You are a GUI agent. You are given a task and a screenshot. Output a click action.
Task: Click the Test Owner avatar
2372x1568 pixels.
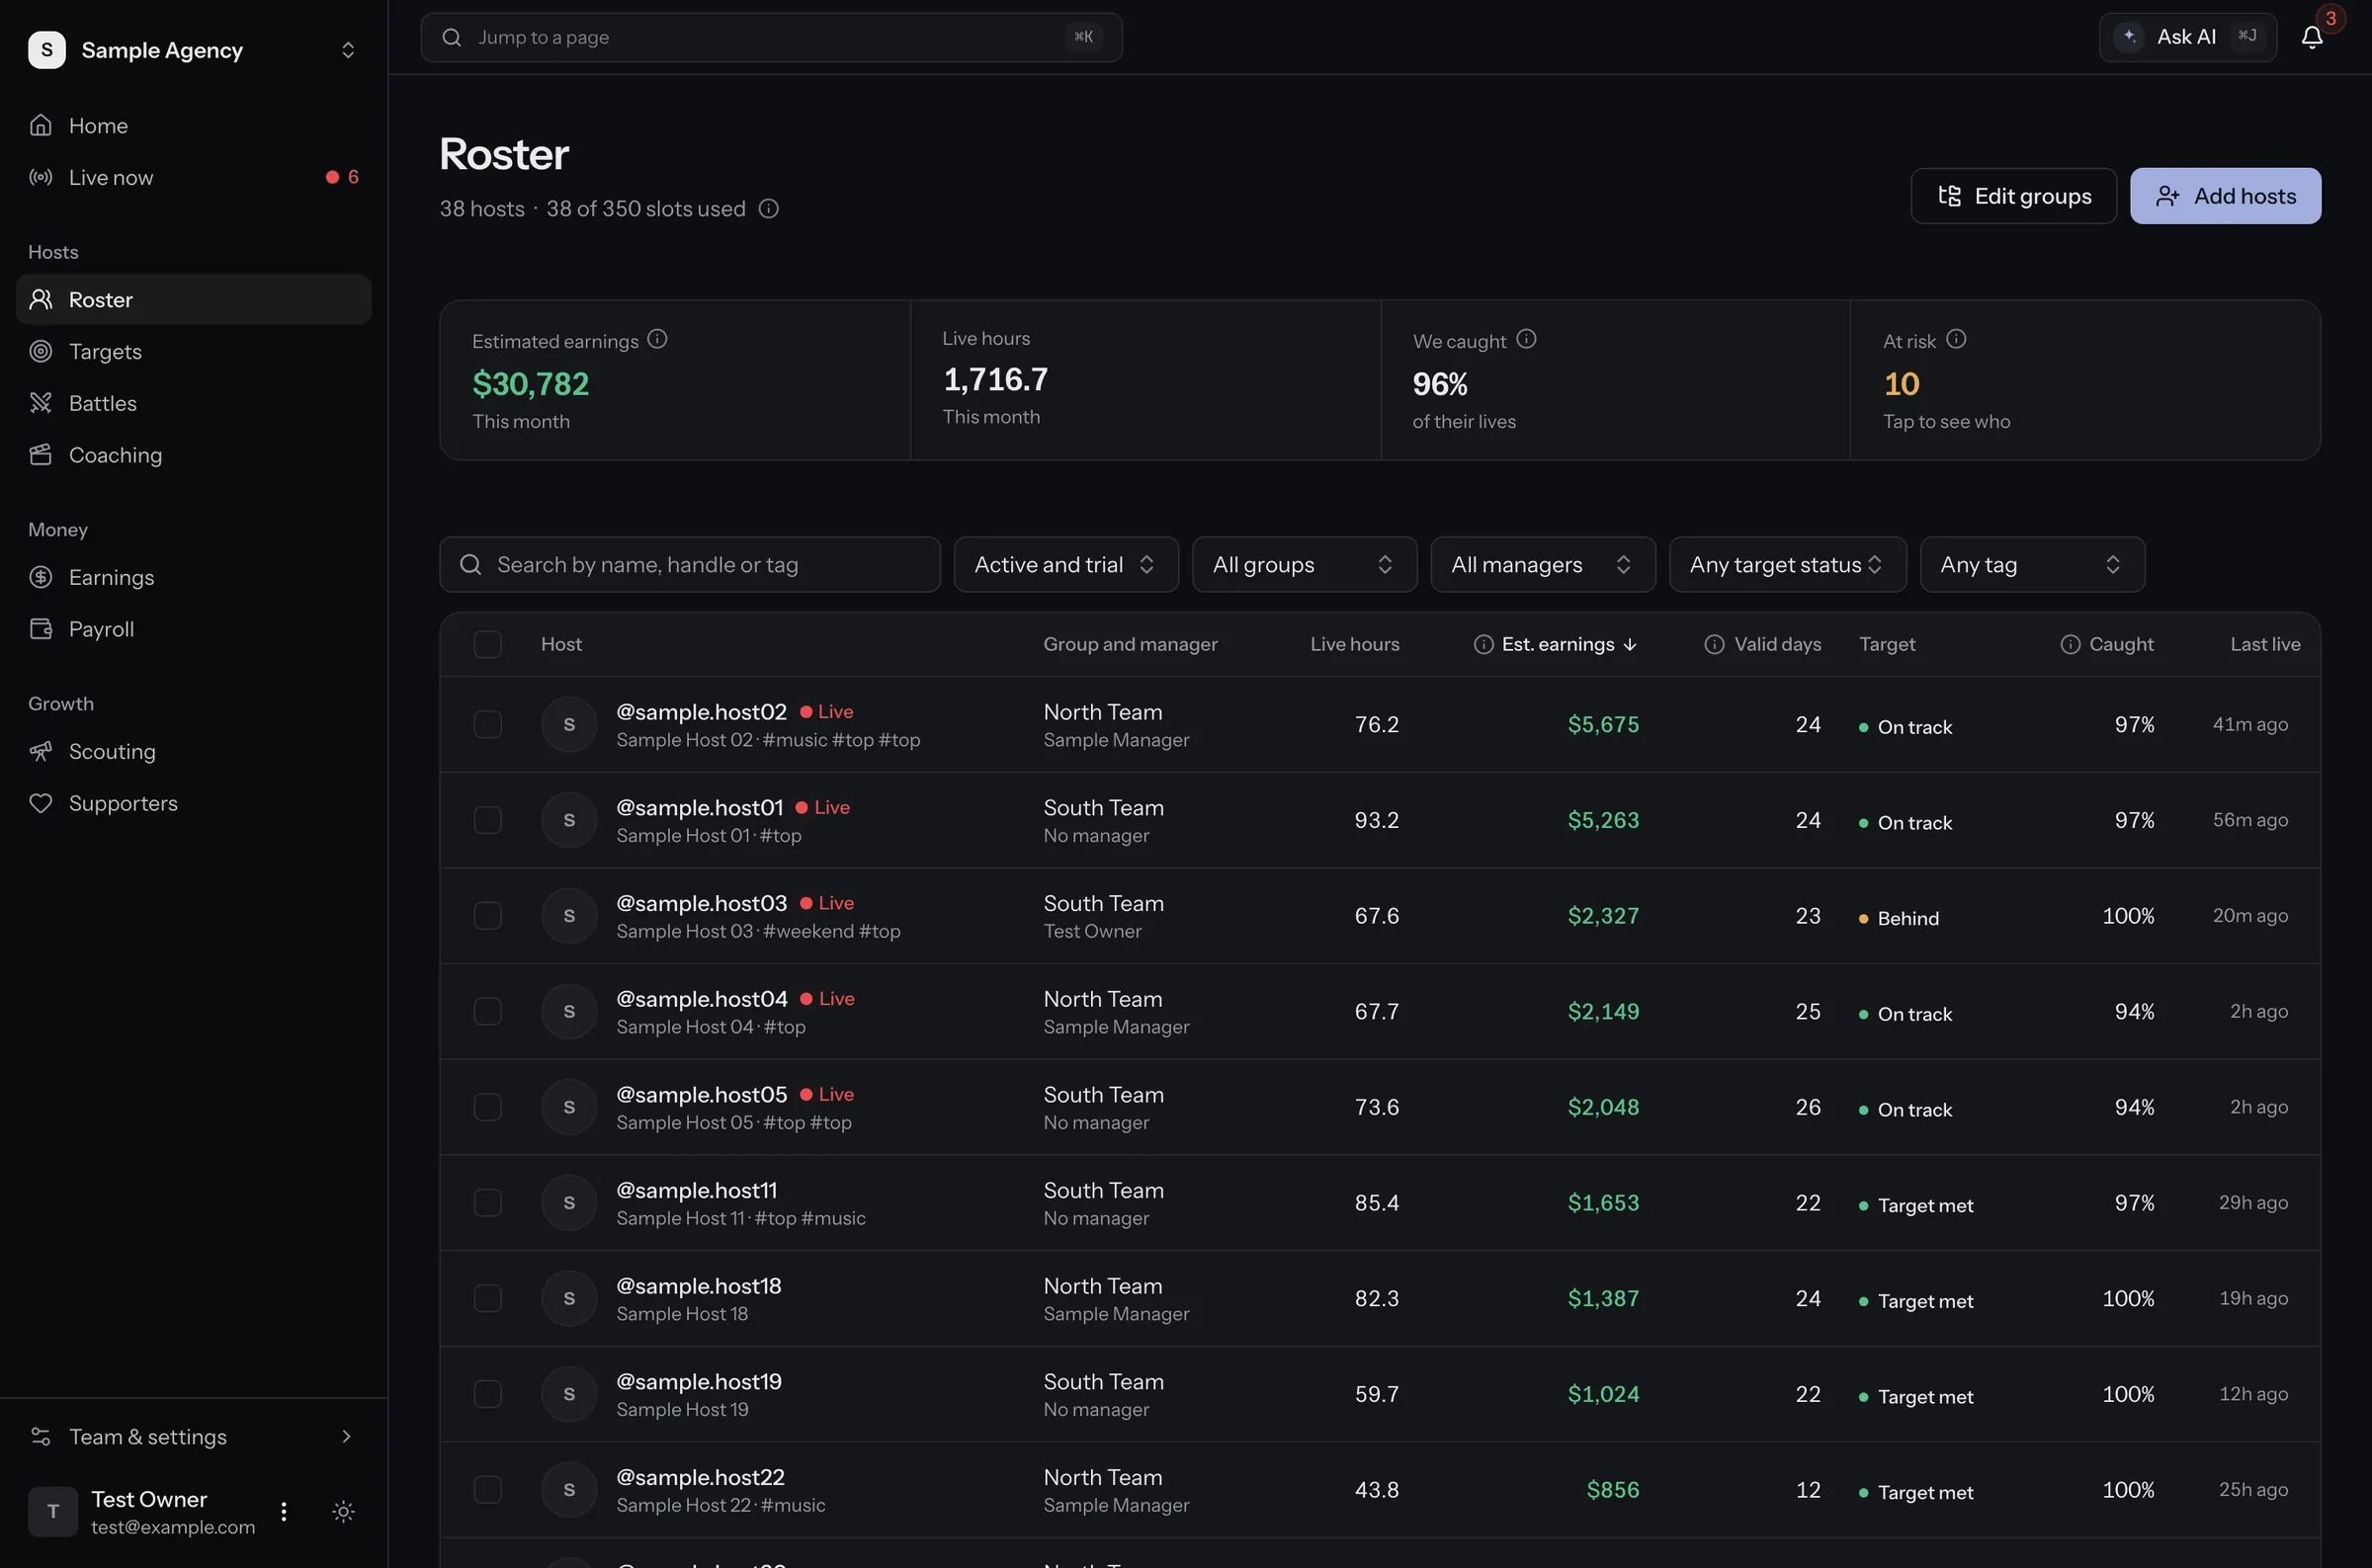point(53,1511)
